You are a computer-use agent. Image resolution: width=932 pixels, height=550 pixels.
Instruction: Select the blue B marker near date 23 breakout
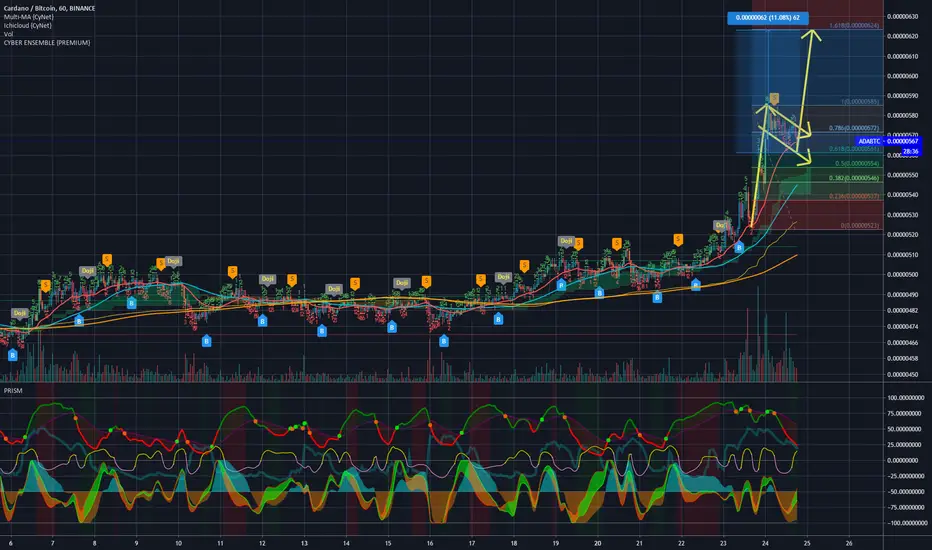click(739, 247)
